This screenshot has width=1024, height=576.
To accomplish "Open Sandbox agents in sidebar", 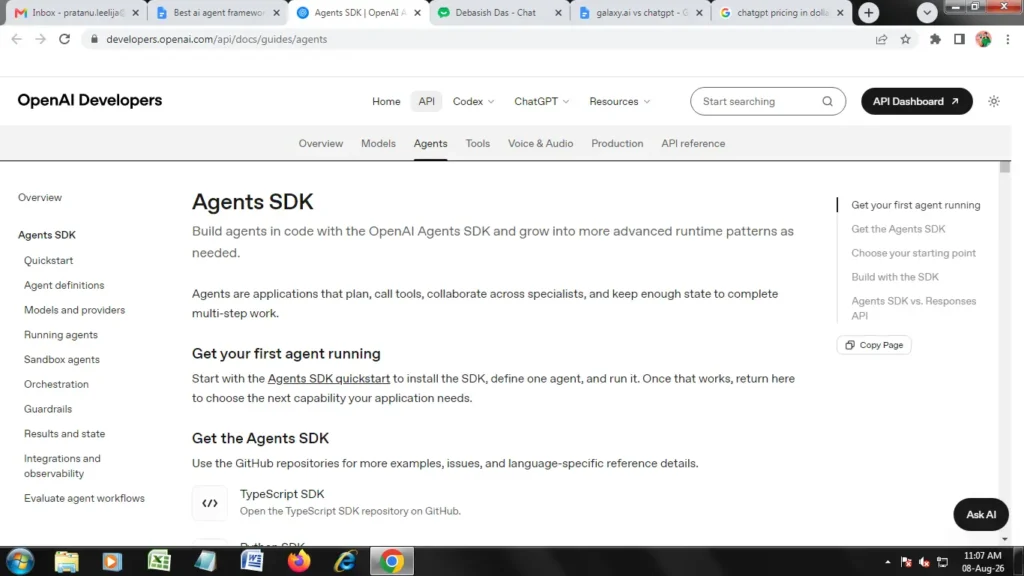I will [x=62, y=360].
